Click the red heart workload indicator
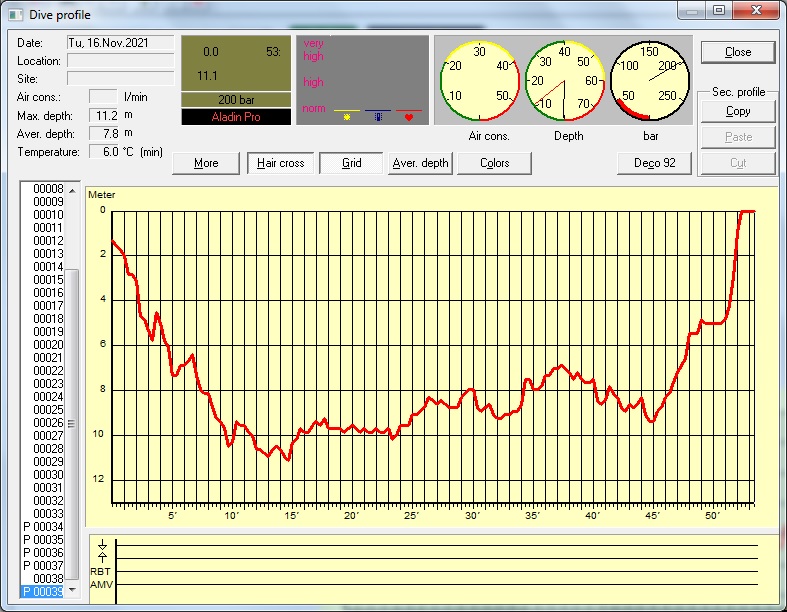This screenshot has height=612, width=787. pos(409,117)
